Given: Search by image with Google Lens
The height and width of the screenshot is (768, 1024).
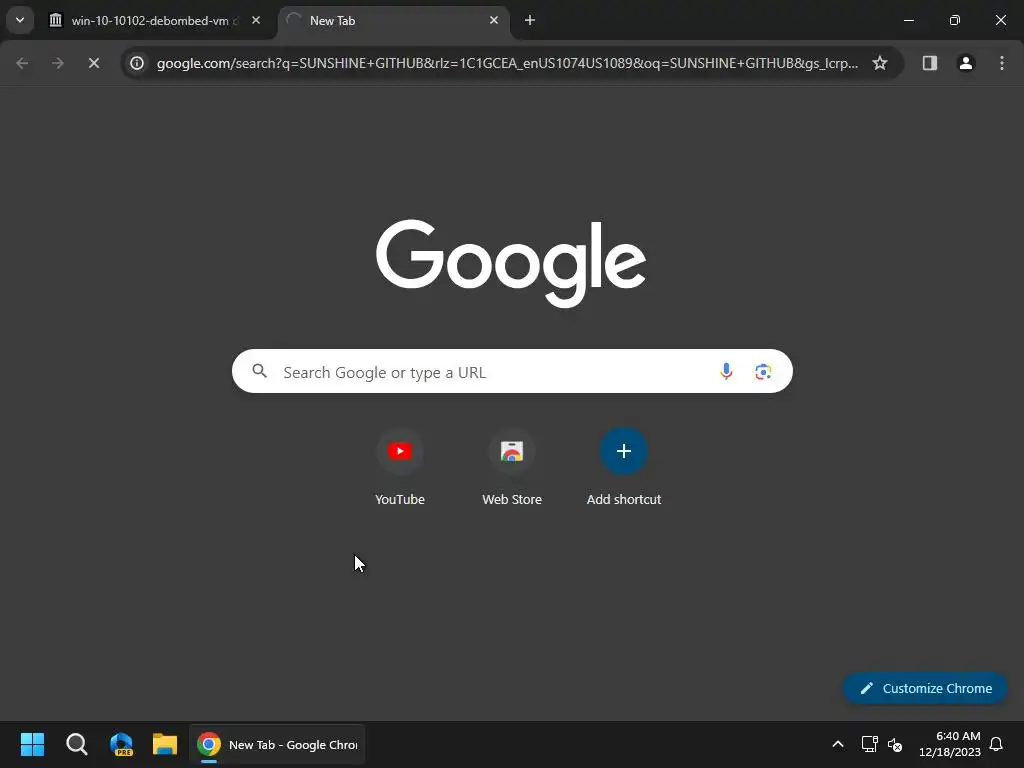Looking at the screenshot, I should [763, 372].
